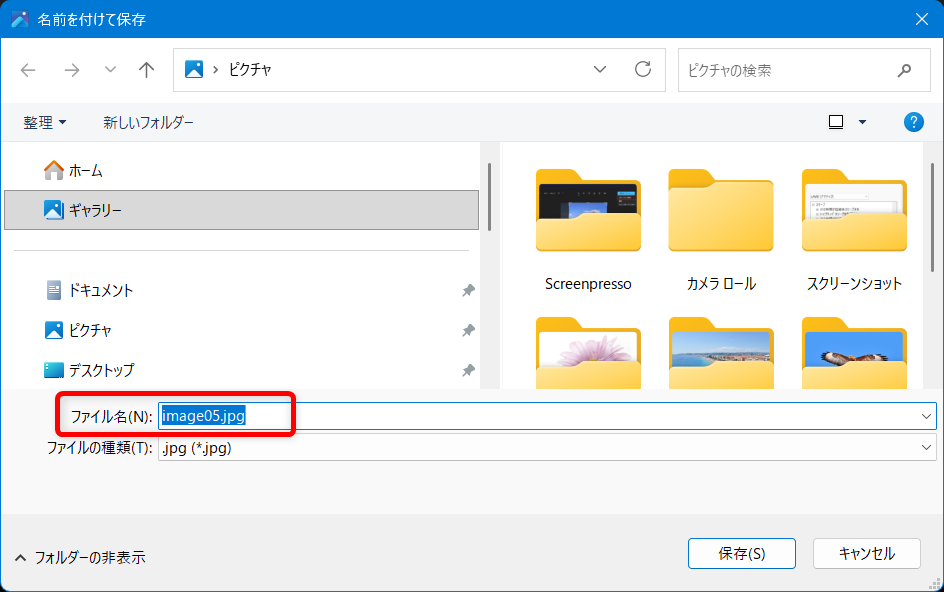Open the 整理 menu
944x592 pixels.
point(45,122)
